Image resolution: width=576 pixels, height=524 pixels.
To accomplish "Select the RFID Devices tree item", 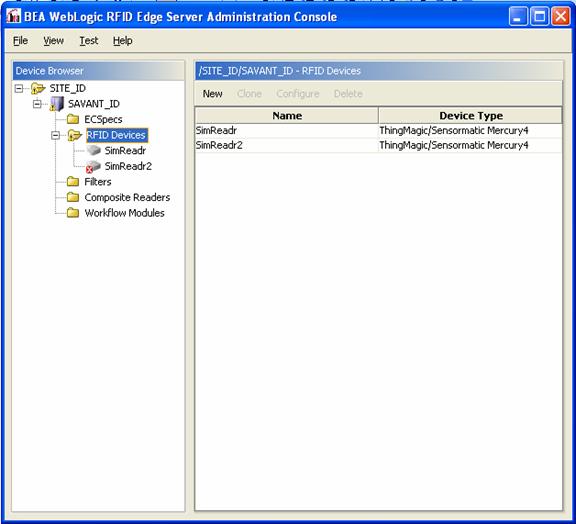I will [x=117, y=135].
